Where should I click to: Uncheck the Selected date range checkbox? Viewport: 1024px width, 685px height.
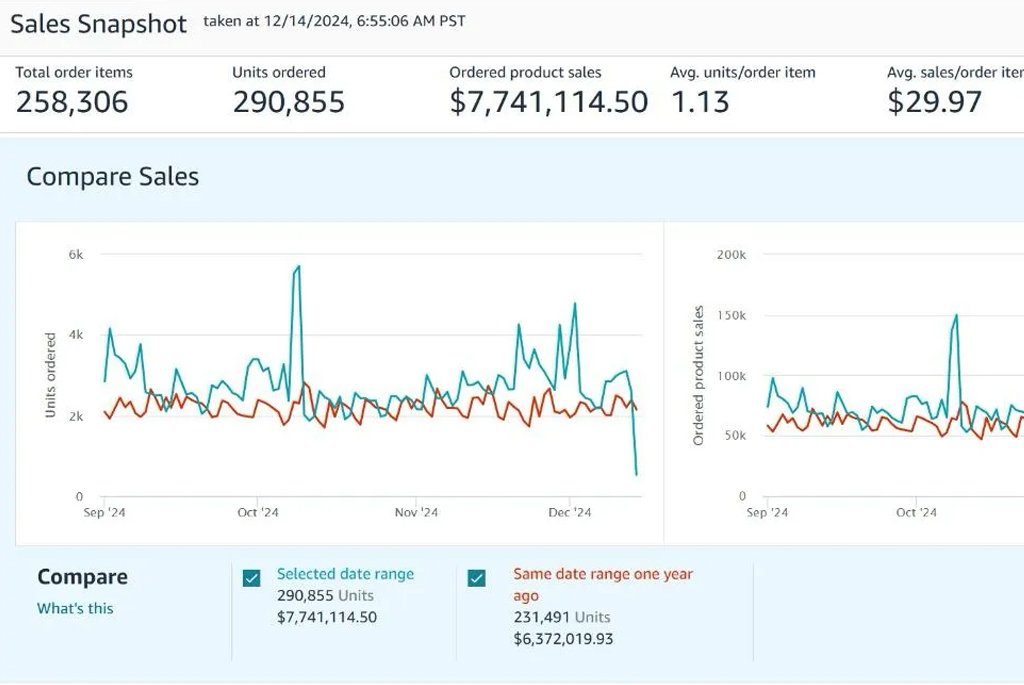[252, 578]
